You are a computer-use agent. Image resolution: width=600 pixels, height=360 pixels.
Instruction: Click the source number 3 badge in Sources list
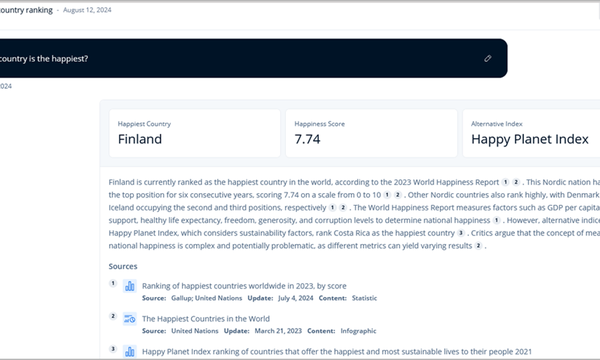(x=113, y=349)
